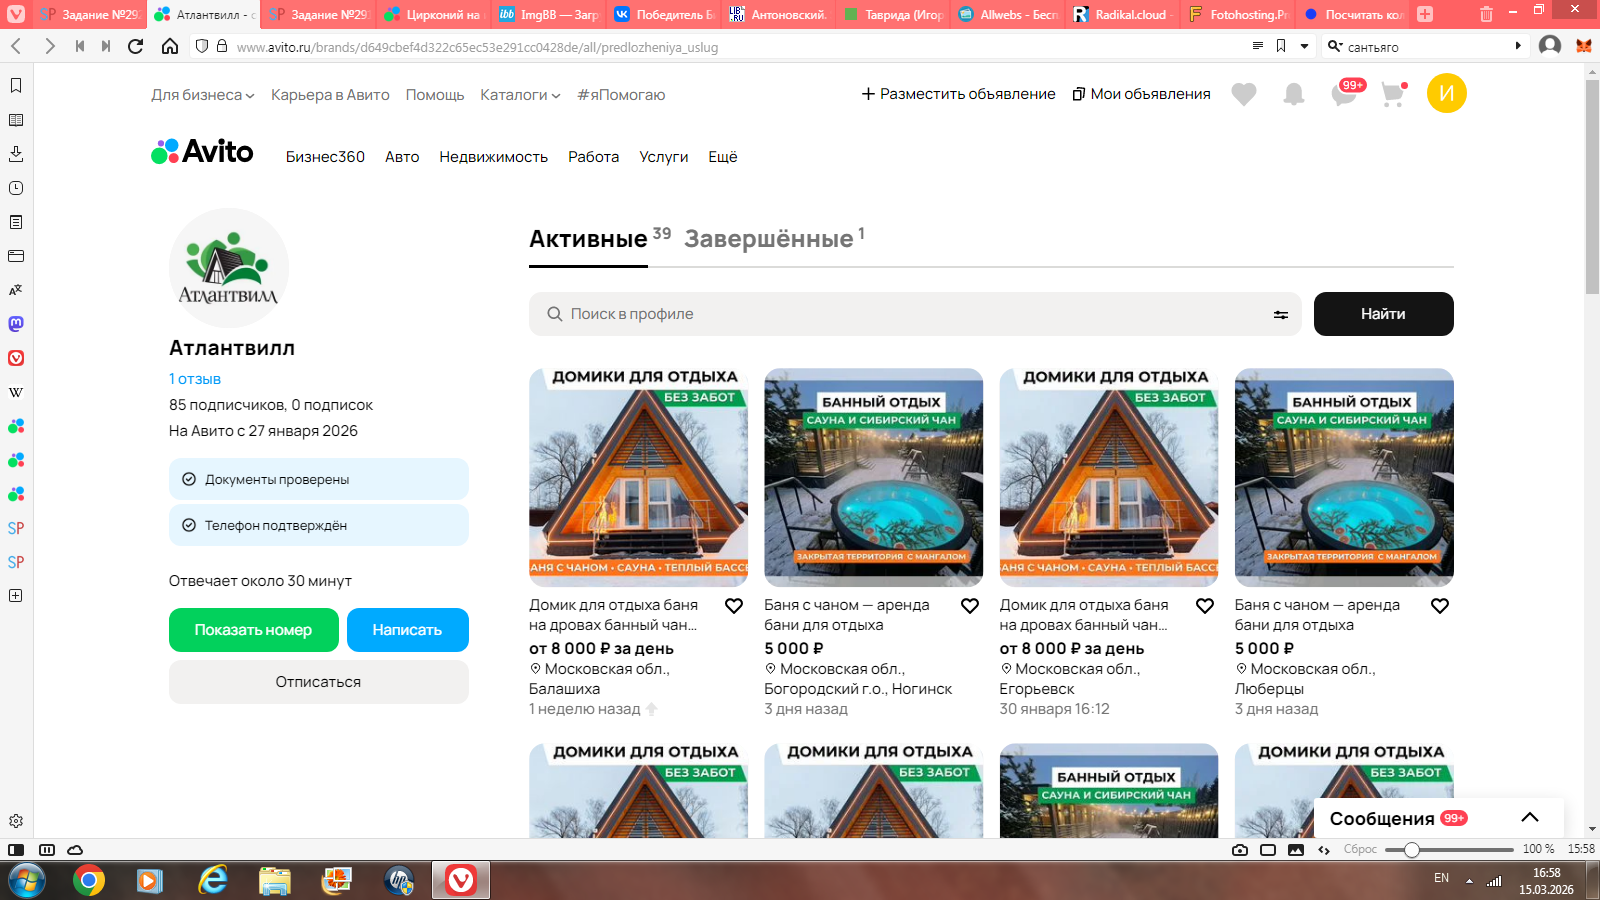
Task: Open the Windows Start menu
Action: coord(27,881)
